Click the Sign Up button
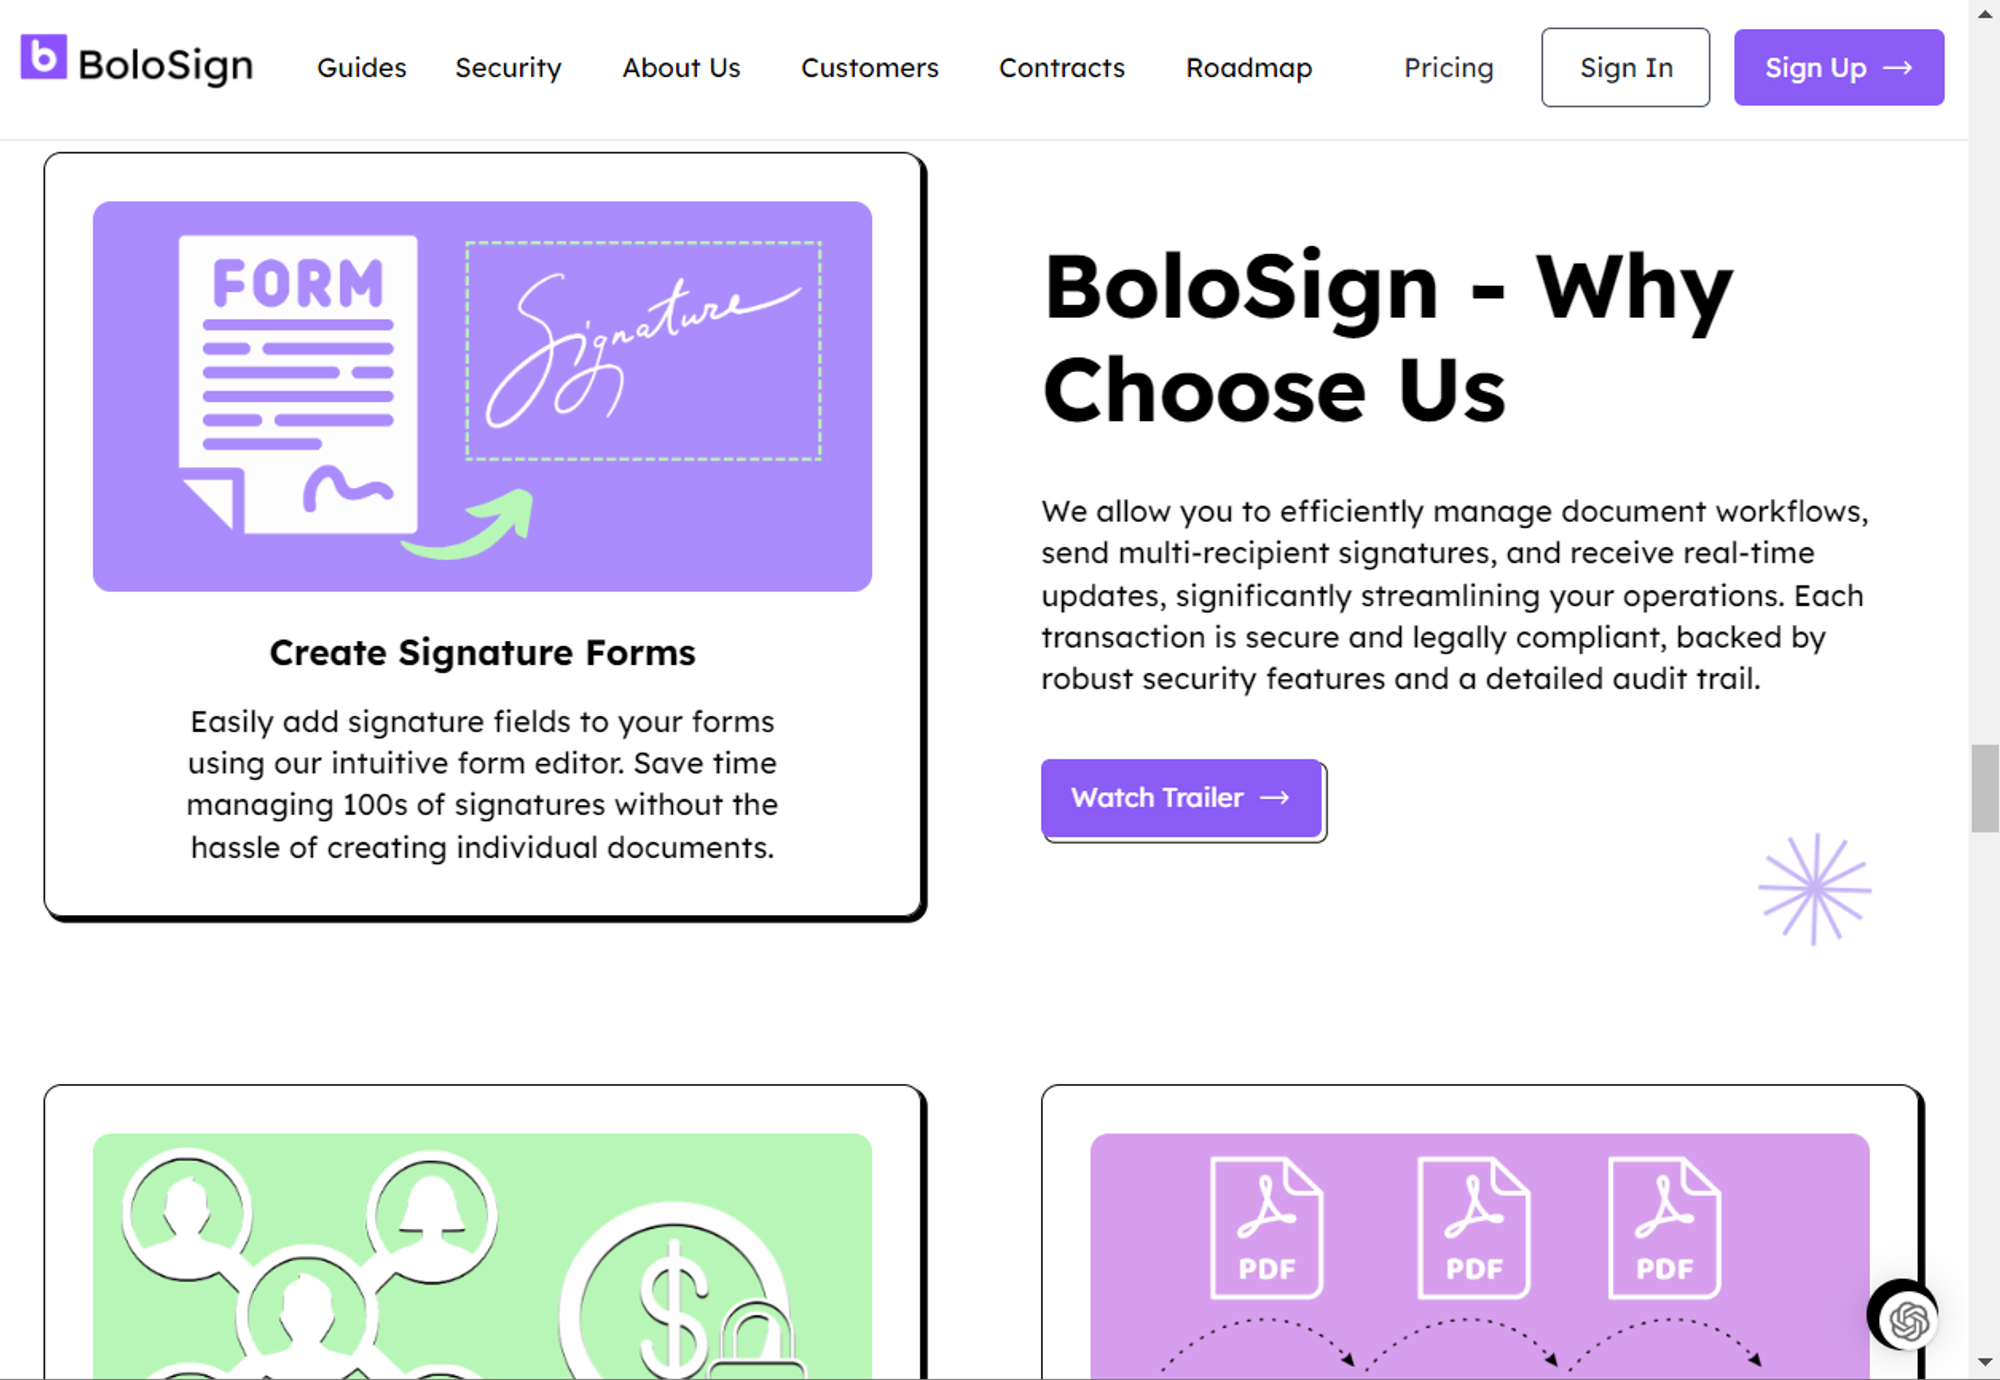 pyautogui.click(x=1838, y=67)
